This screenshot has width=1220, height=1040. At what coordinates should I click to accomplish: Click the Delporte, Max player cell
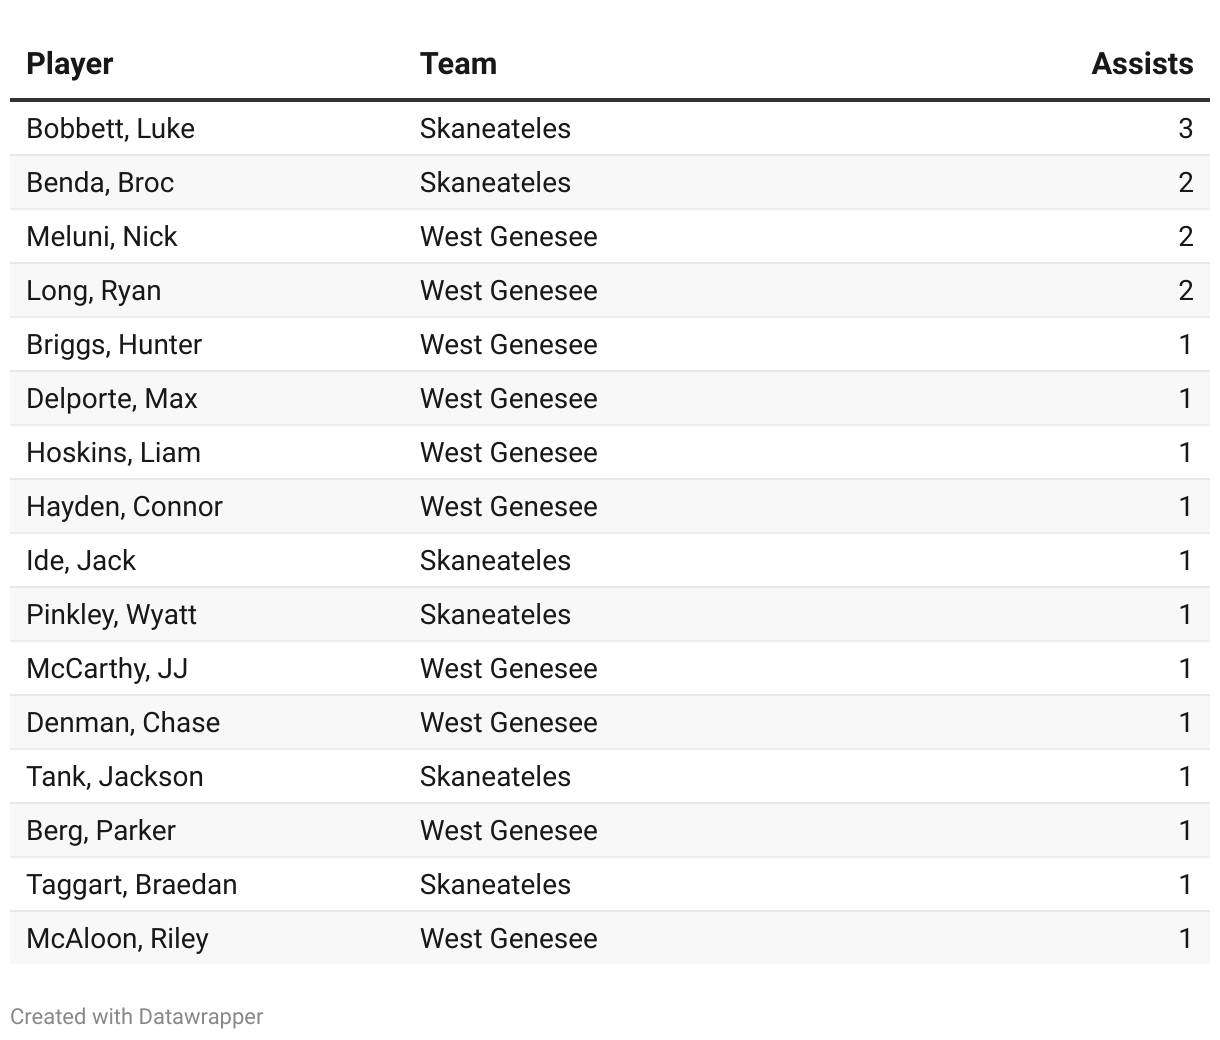[112, 399]
